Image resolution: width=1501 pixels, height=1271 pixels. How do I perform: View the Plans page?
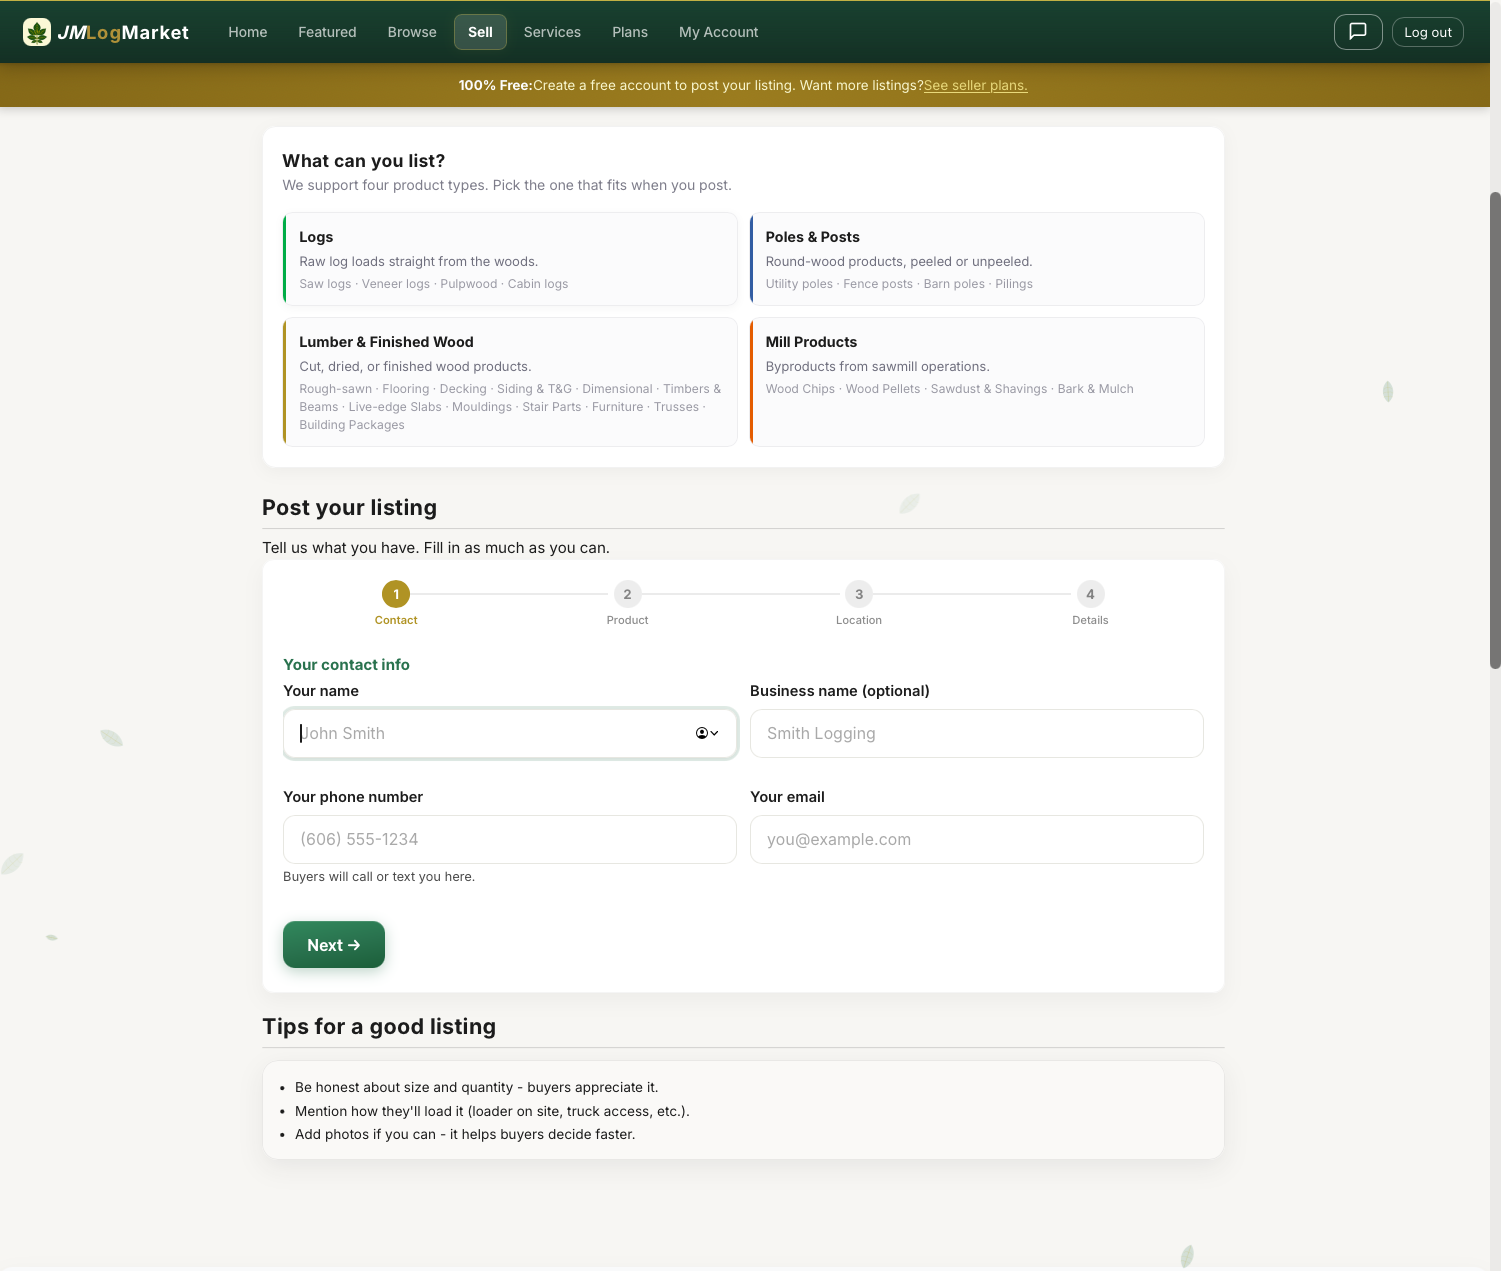point(629,31)
